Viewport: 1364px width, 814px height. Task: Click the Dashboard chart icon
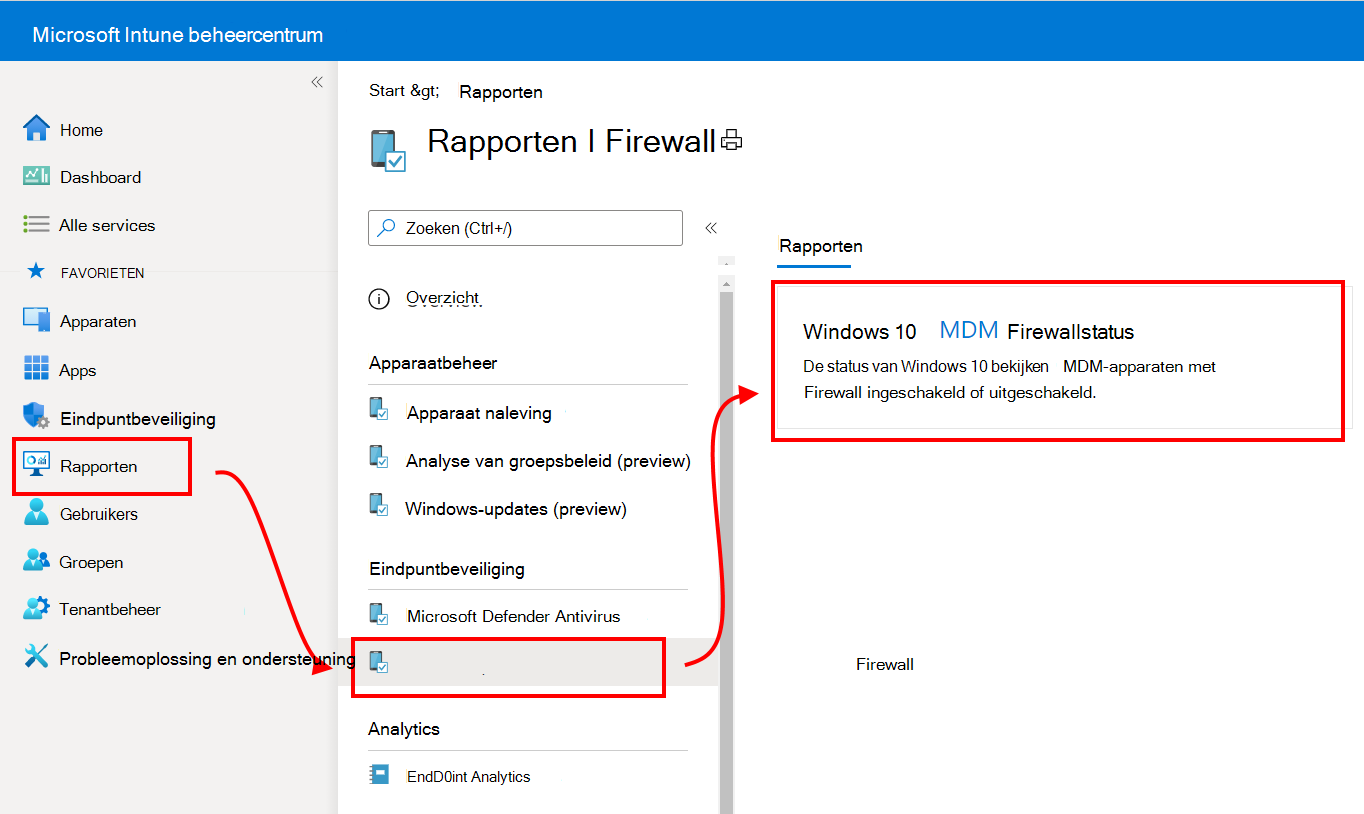click(x=36, y=176)
